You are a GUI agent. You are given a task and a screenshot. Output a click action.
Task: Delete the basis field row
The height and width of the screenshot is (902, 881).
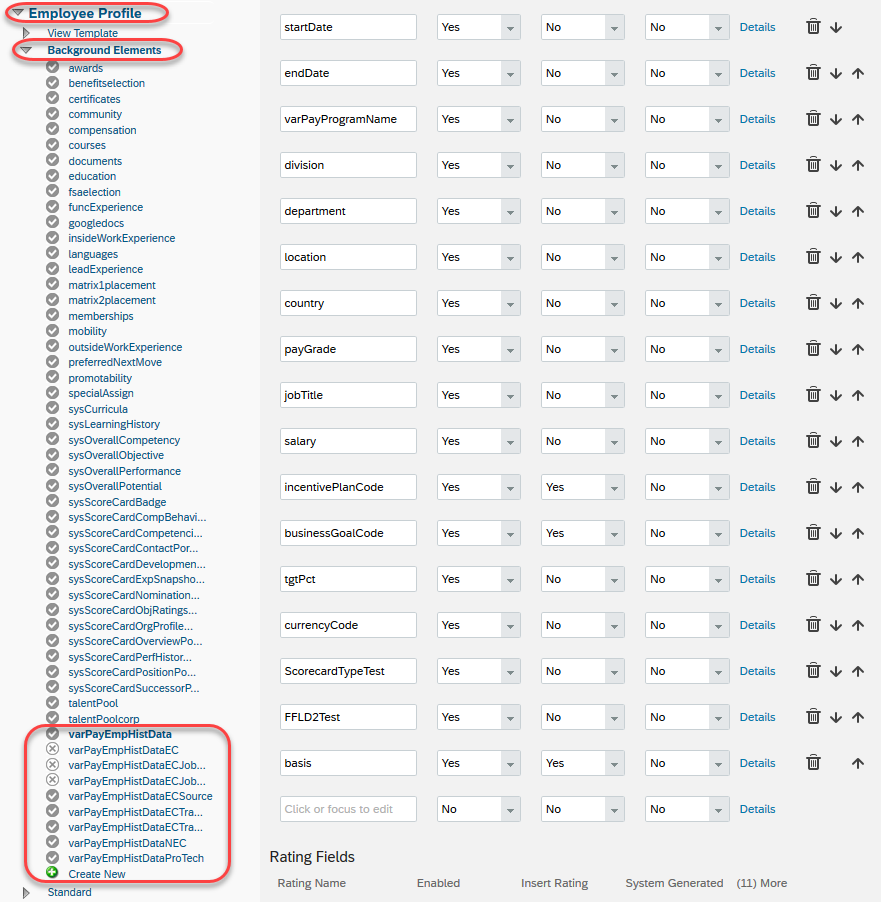pyautogui.click(x=813, y=763)
